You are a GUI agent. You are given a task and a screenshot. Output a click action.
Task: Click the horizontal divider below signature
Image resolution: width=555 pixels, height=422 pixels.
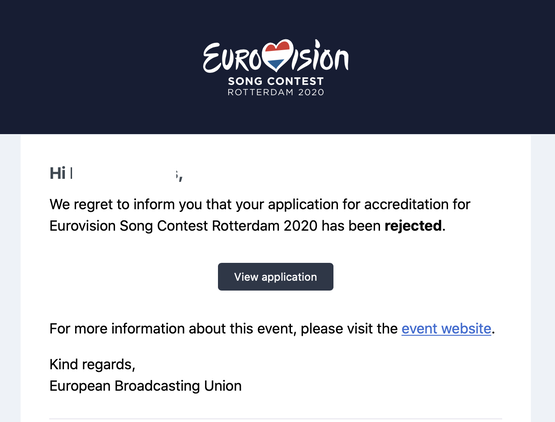(276, 419)
